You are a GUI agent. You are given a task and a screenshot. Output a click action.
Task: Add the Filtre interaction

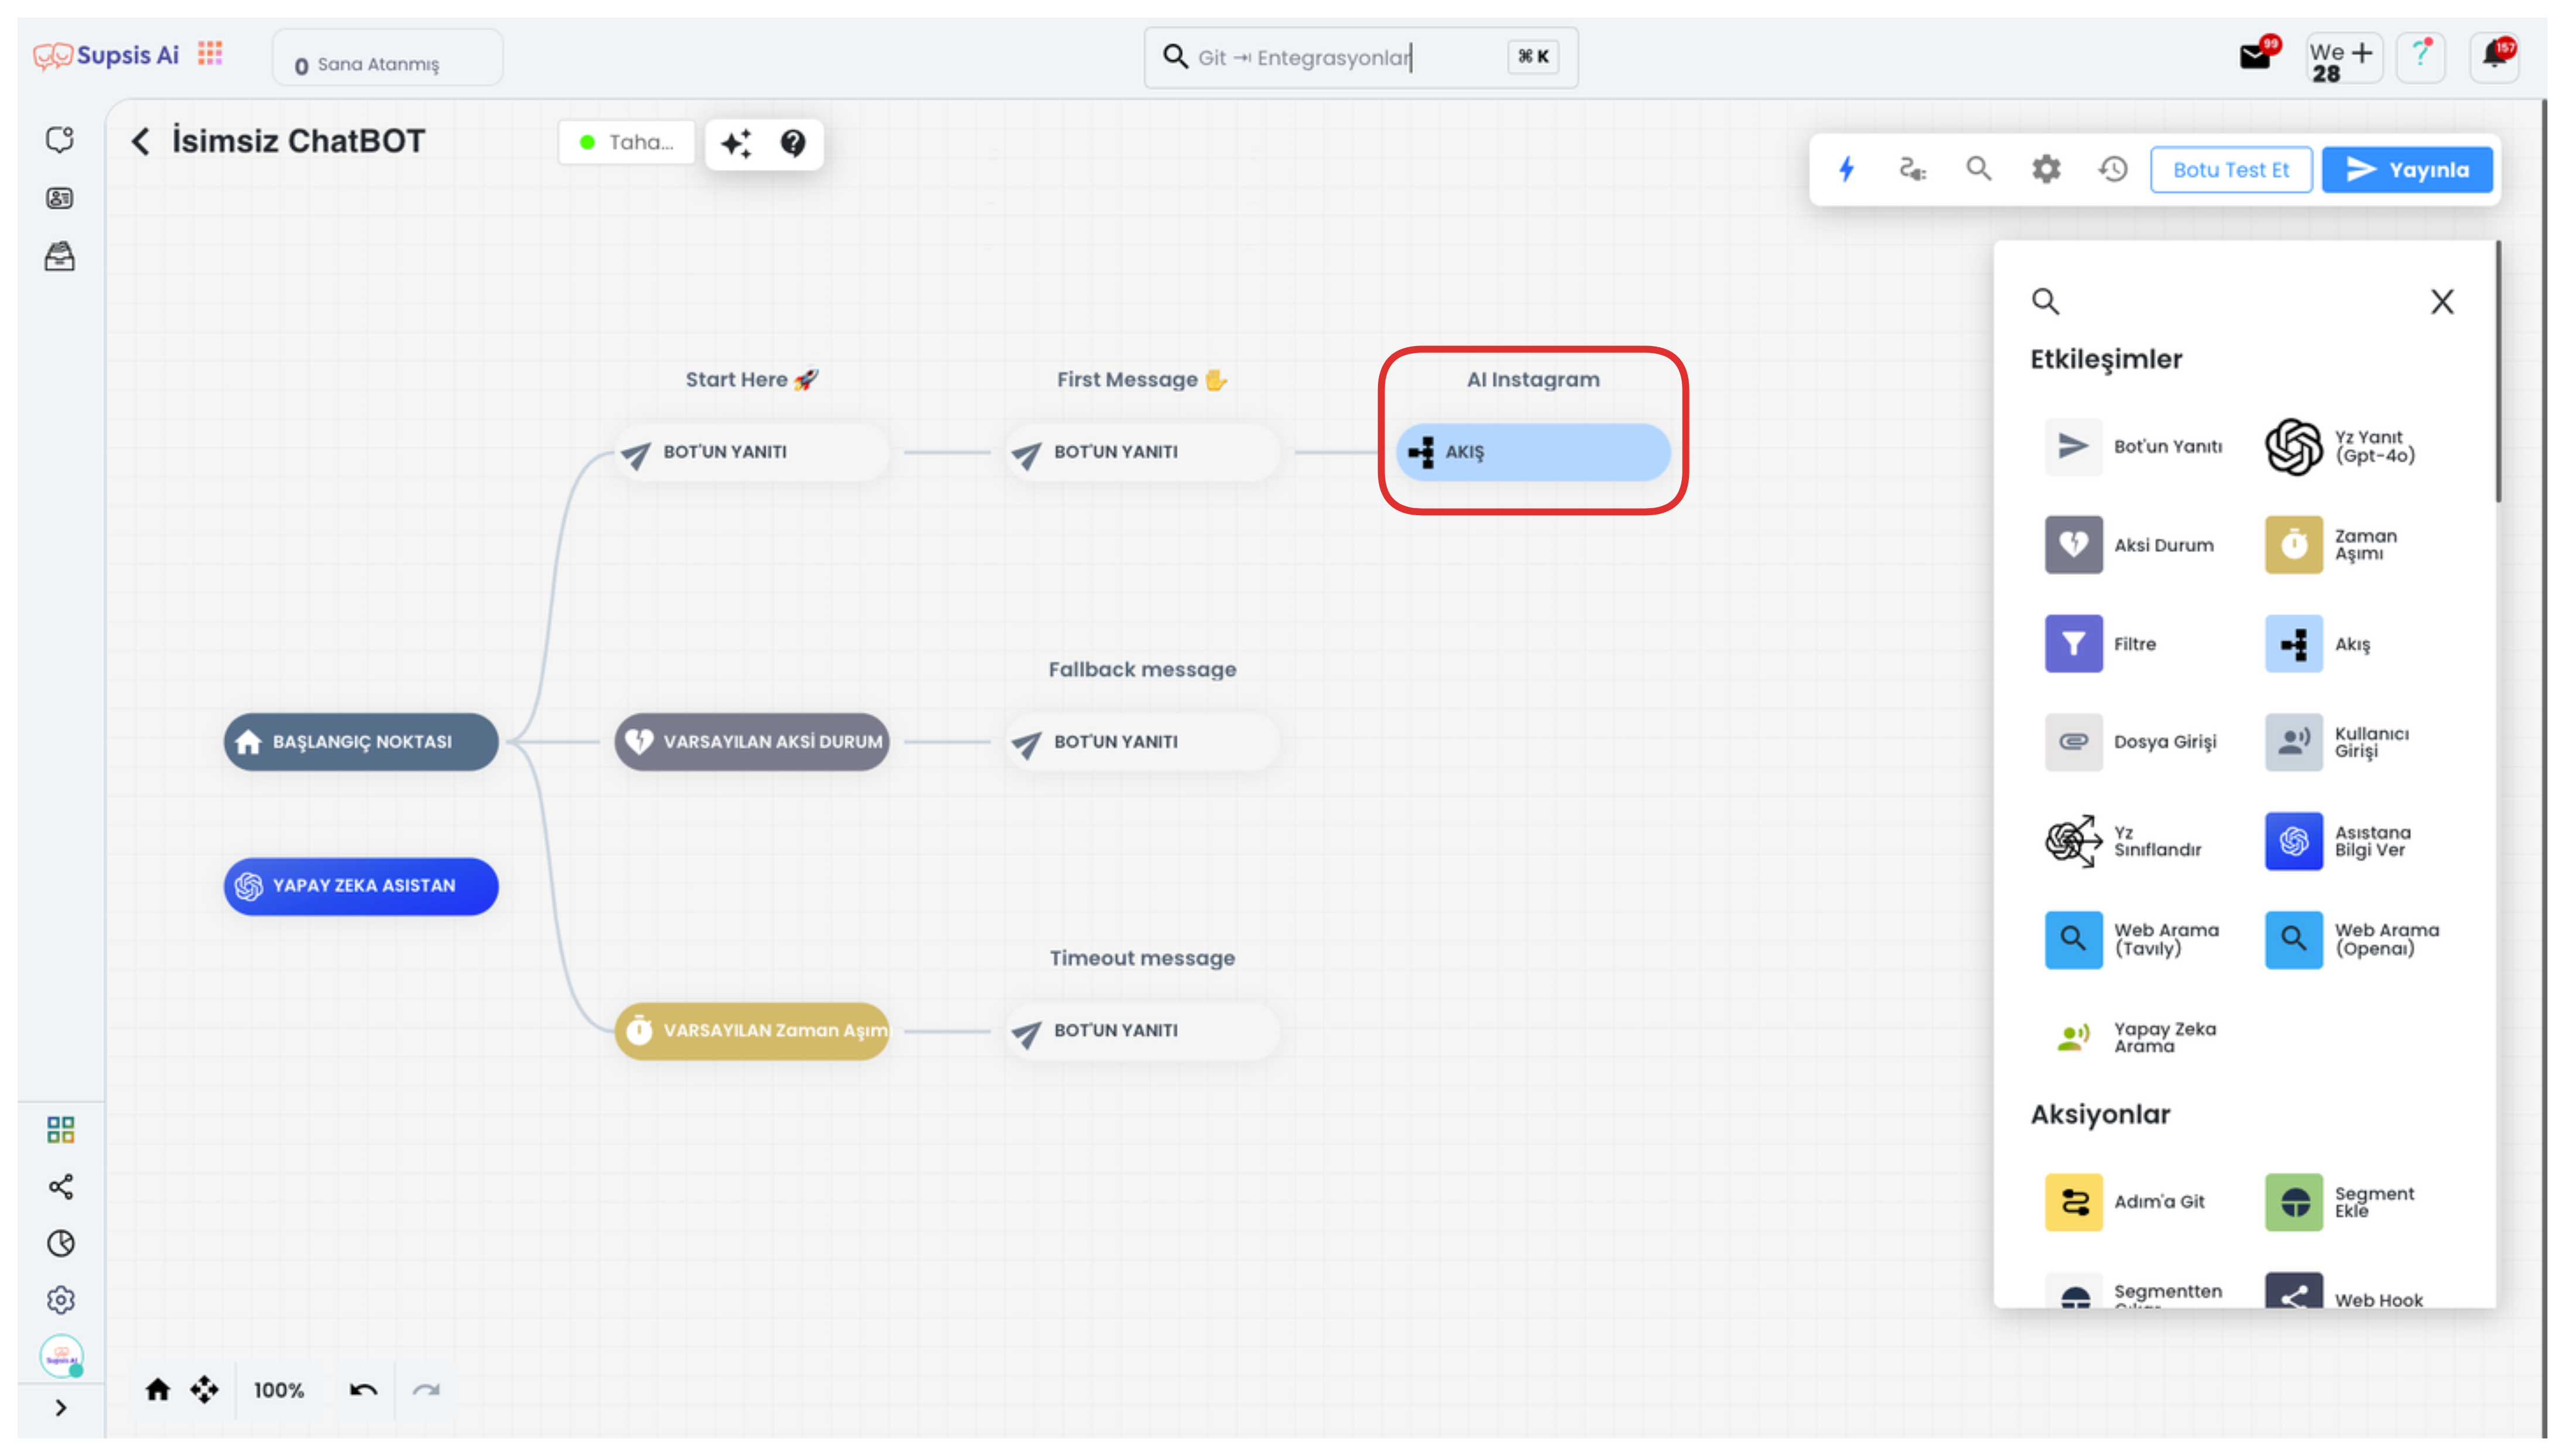point(2102,644)
